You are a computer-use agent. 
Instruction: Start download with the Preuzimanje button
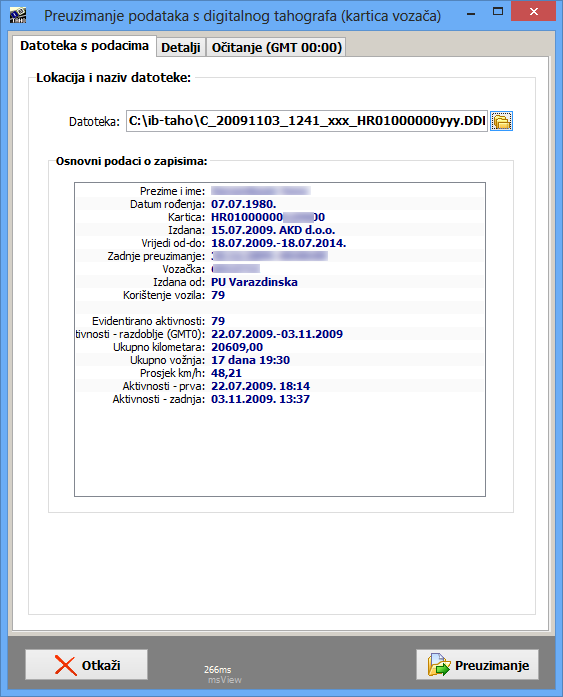coord(477,665)
